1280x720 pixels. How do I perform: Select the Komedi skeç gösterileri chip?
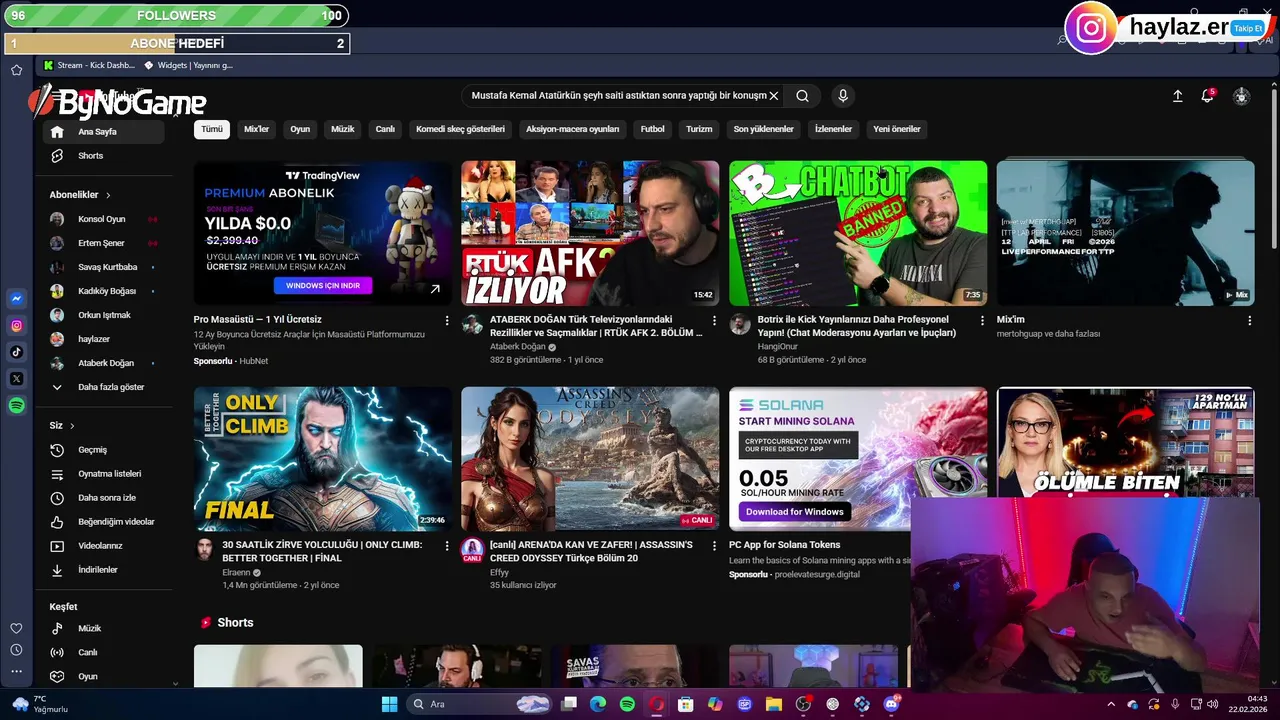(x=460, y=129)
